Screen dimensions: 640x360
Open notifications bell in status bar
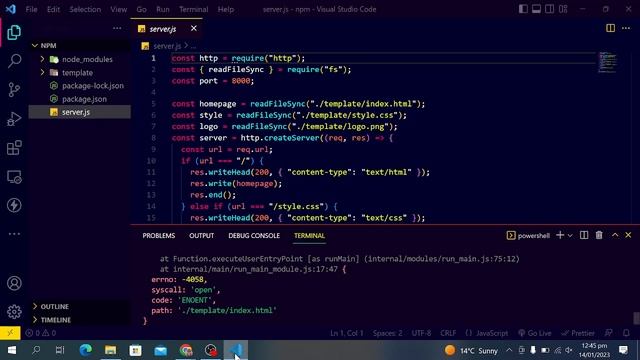[x=626, y=333]
